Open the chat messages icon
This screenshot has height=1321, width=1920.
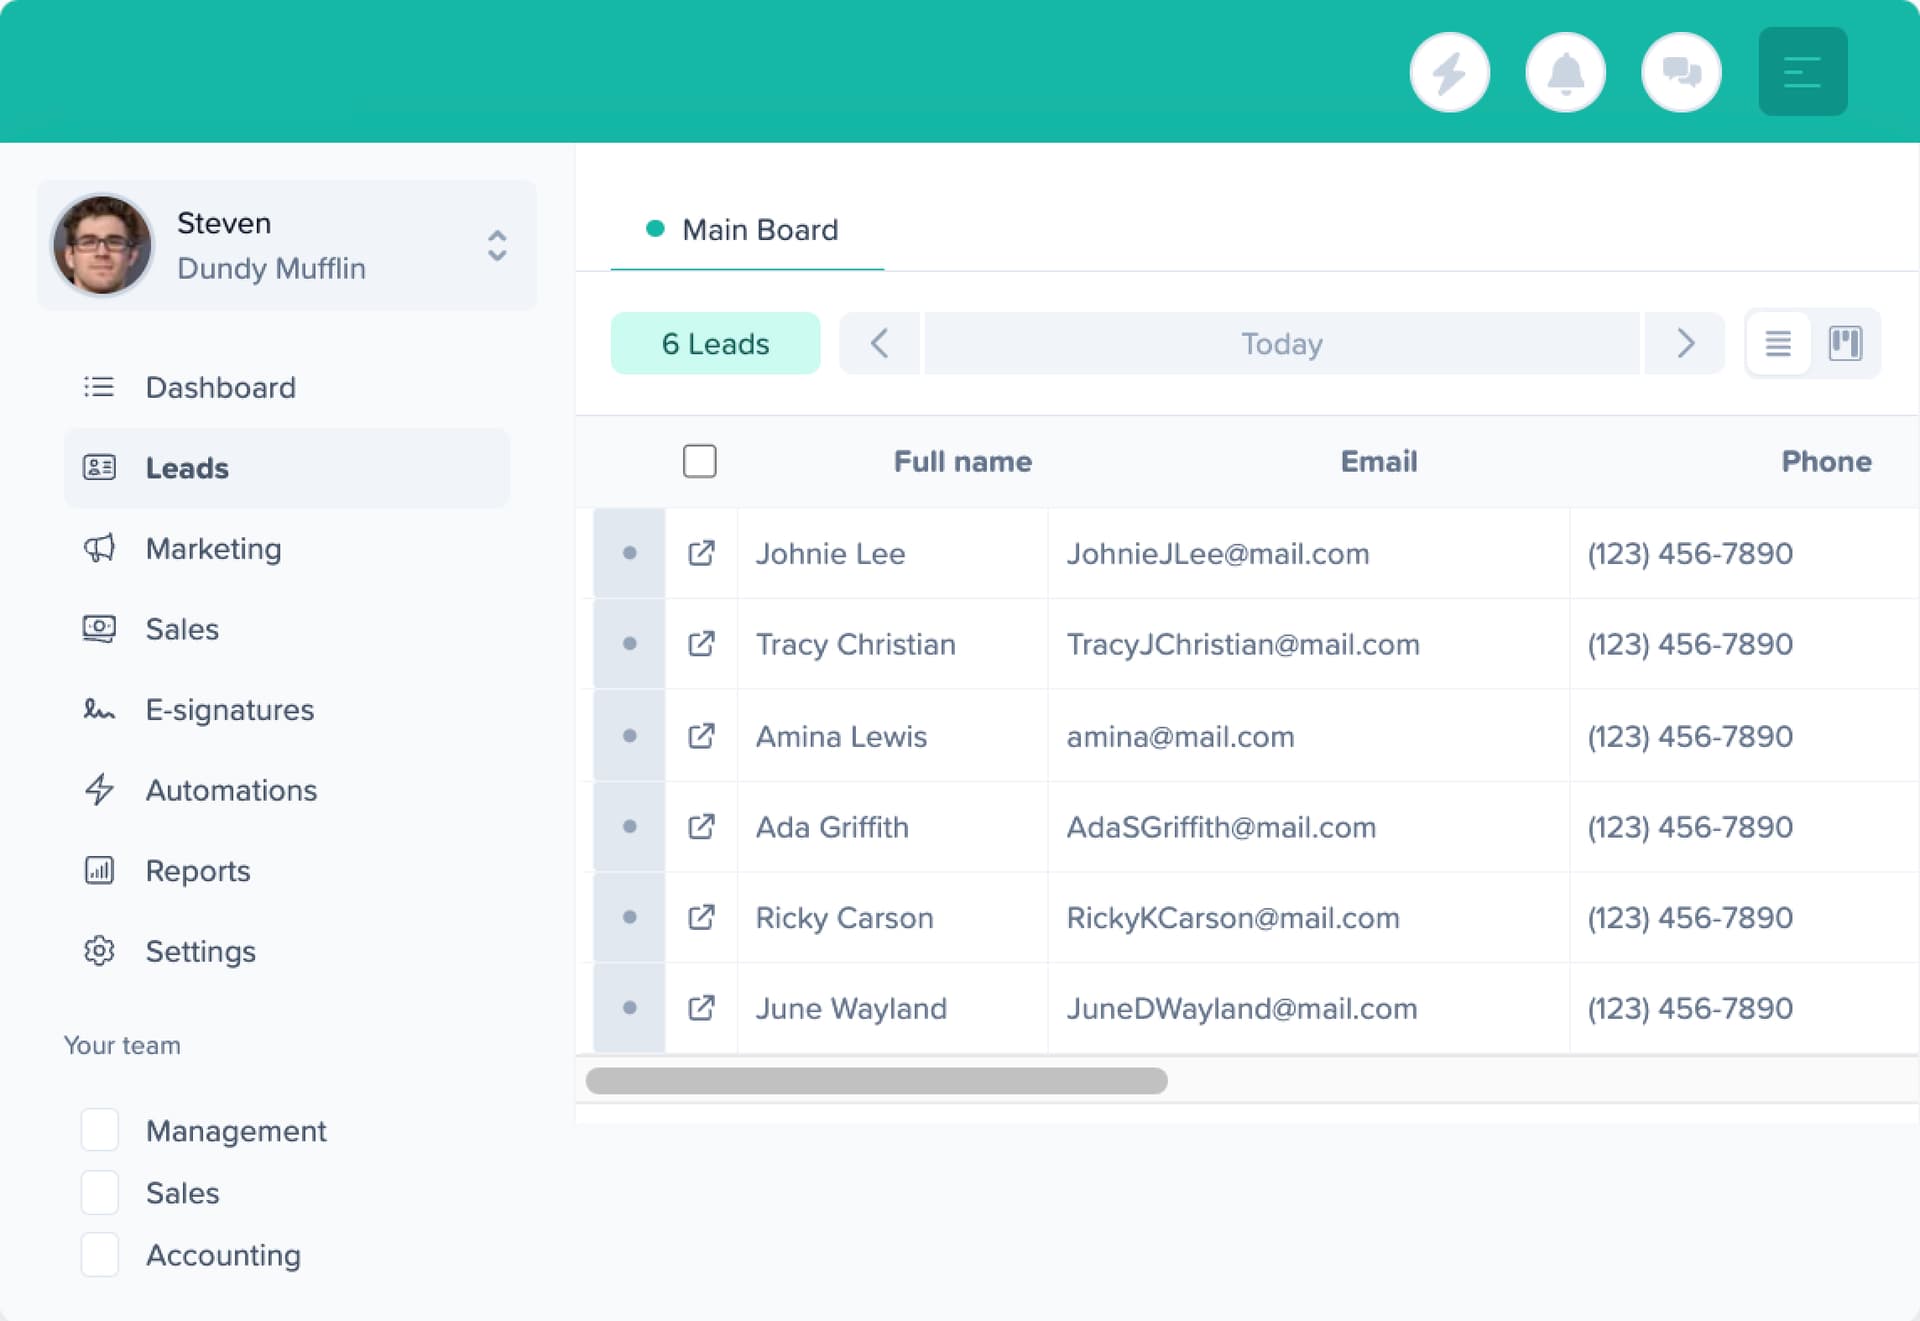click(x=1681, y=71)
